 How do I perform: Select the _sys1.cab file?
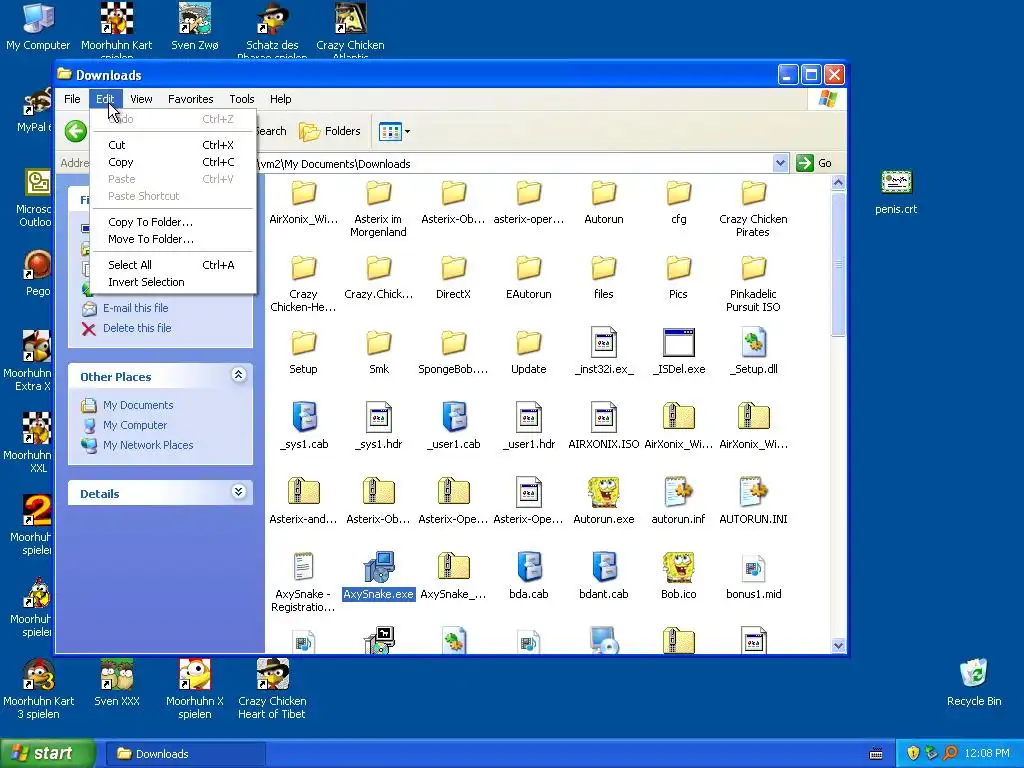[x=304, y=427]
